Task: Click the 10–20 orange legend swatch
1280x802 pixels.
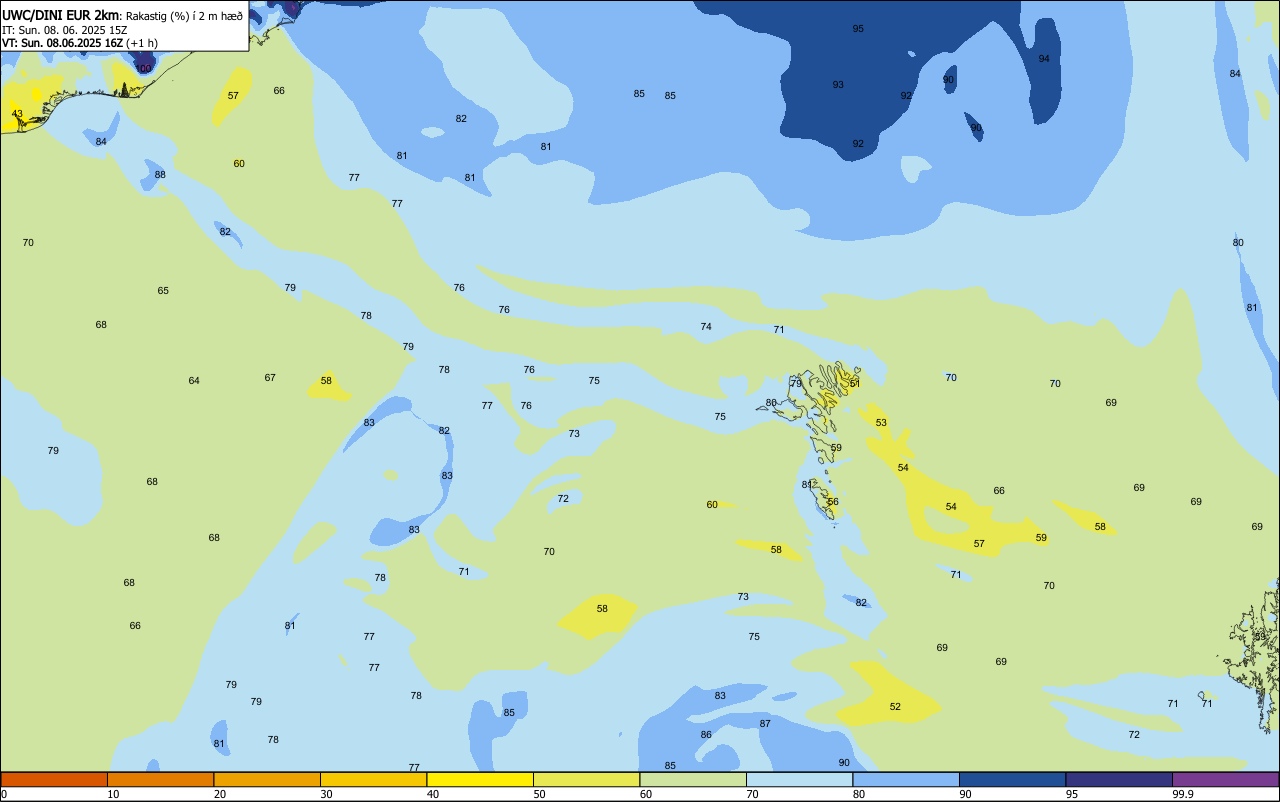Action: 160,779
